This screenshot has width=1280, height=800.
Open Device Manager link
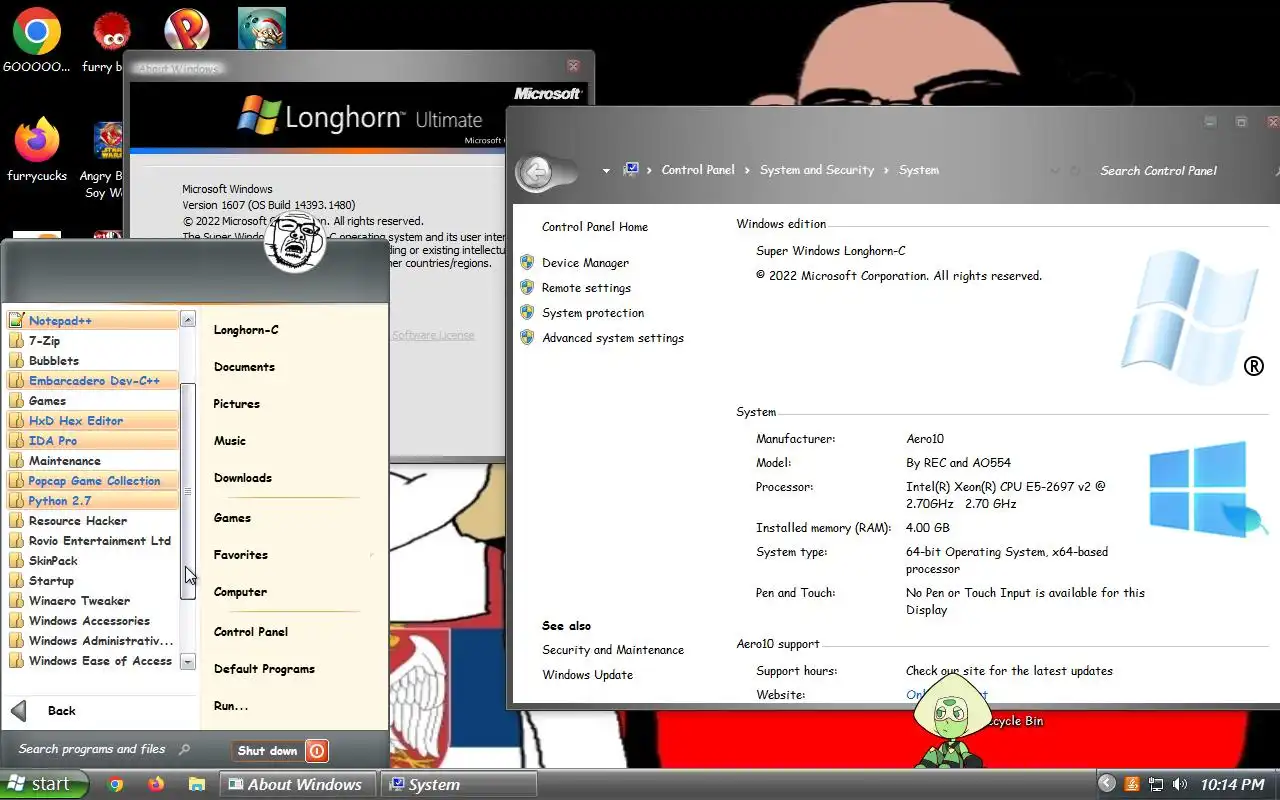(585, 263)
